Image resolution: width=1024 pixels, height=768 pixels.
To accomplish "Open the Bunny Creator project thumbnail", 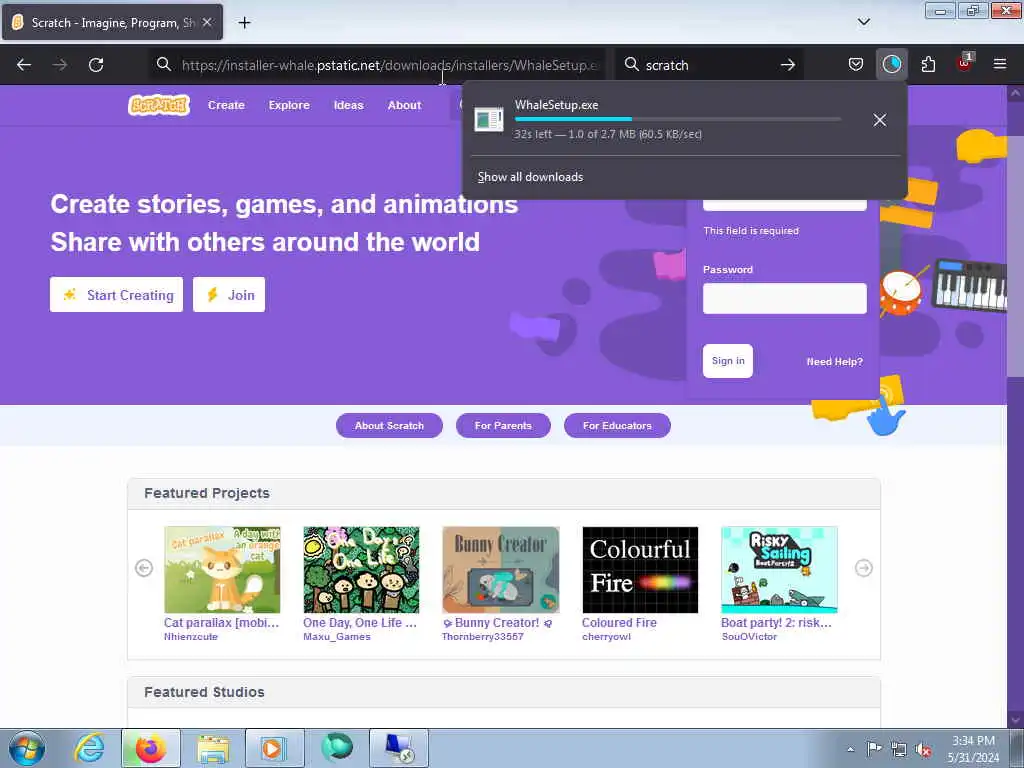I will pos(501,570).
